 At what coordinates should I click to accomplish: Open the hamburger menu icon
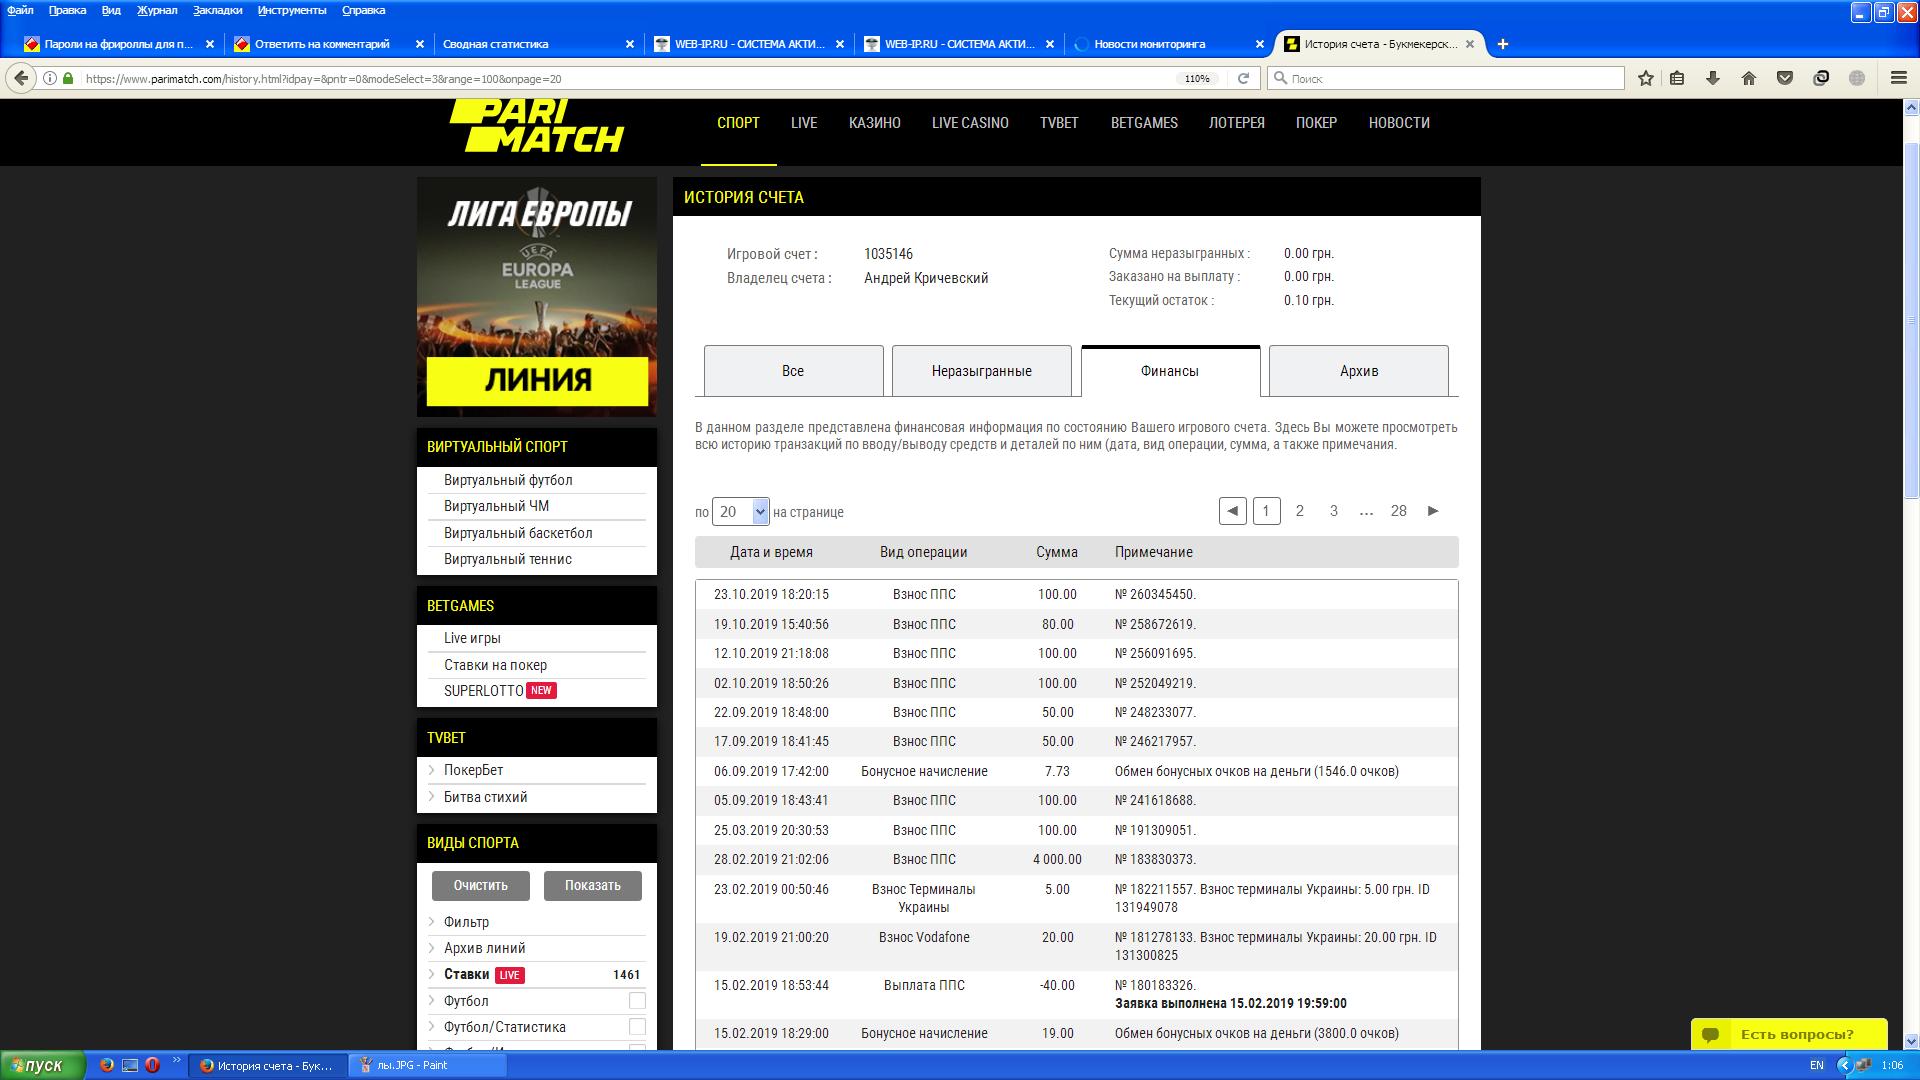pyautogui.click(x=1898, y=78)
